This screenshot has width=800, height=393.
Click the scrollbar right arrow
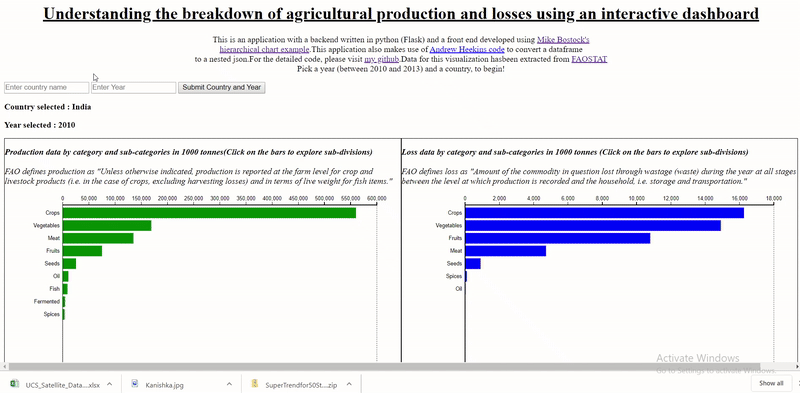click(x=797, y=366)
